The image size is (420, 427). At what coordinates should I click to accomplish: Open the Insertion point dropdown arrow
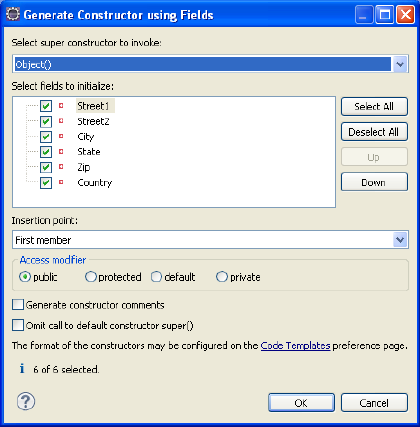coord(400,240)
